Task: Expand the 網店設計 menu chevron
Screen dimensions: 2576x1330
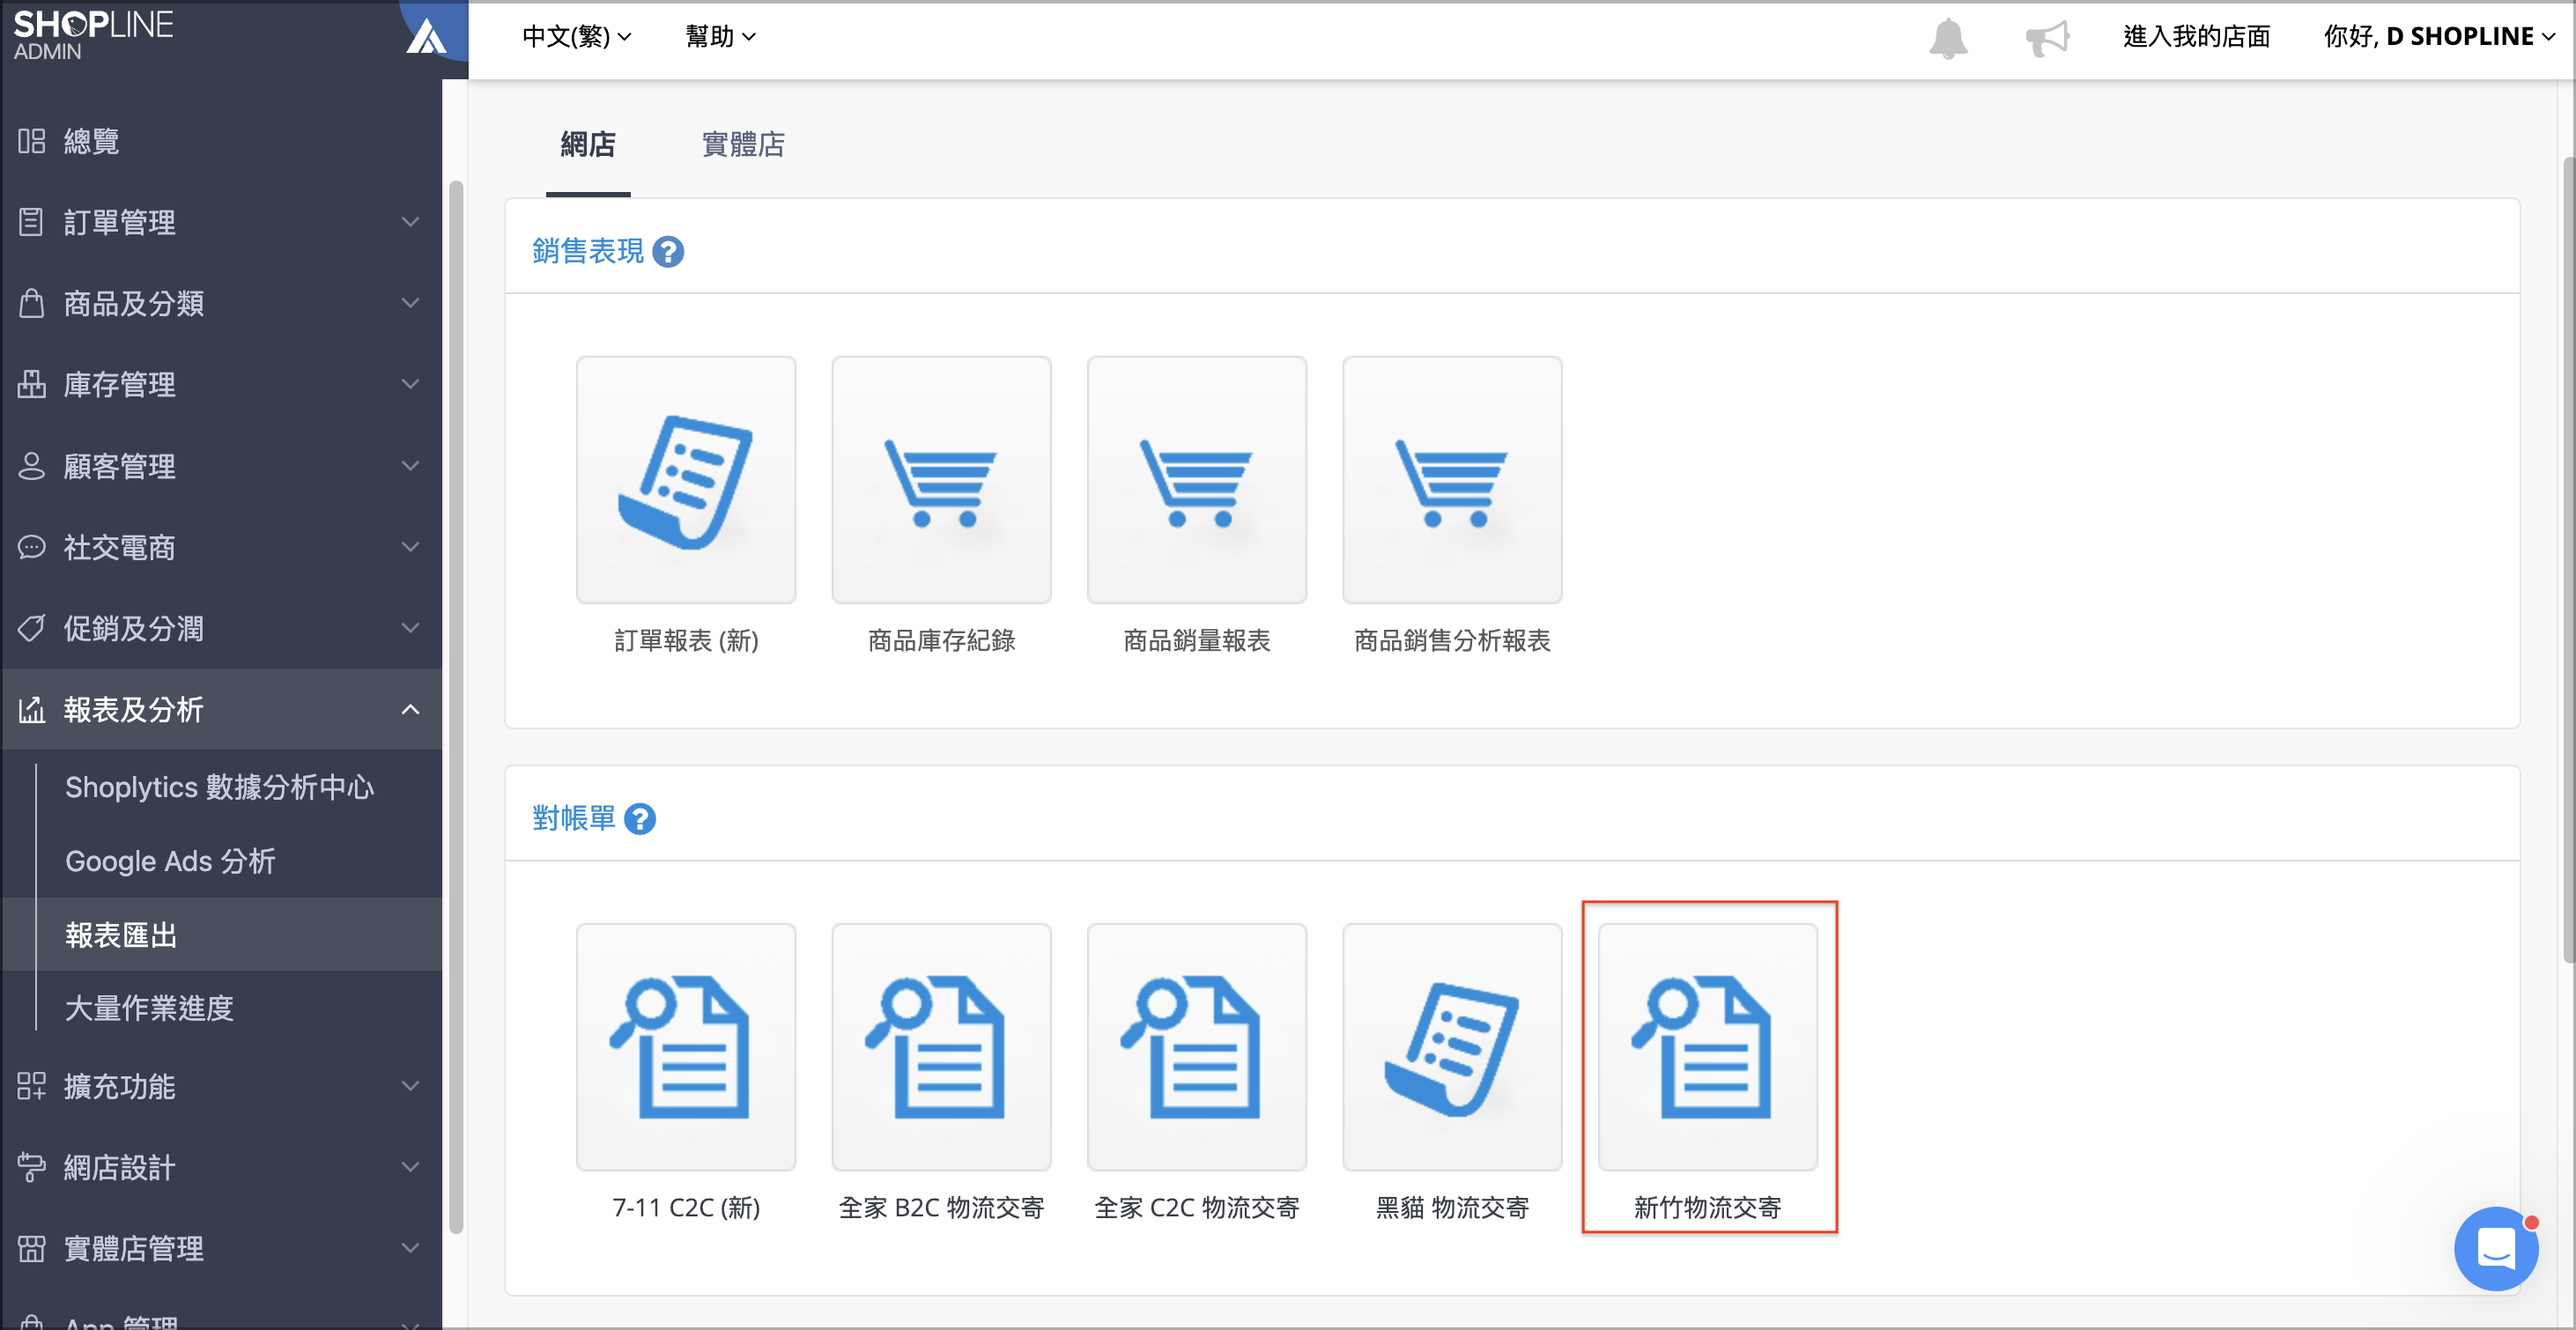Action: click(x=410, y=1167)
